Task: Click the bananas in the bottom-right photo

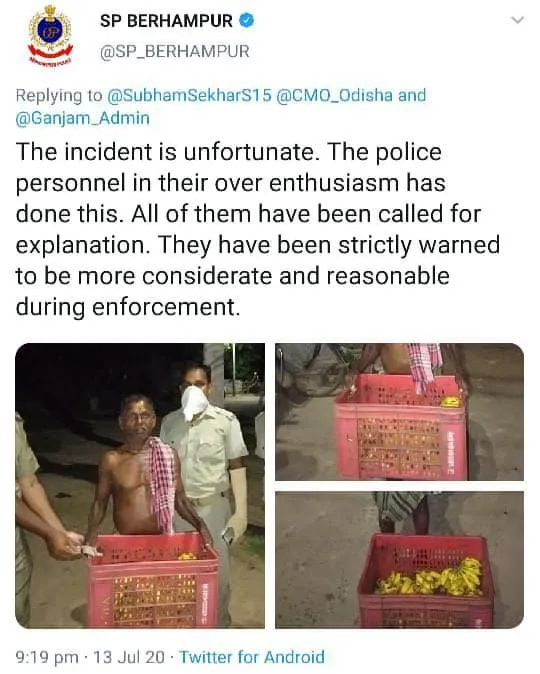Action: [x=430, y=578]
